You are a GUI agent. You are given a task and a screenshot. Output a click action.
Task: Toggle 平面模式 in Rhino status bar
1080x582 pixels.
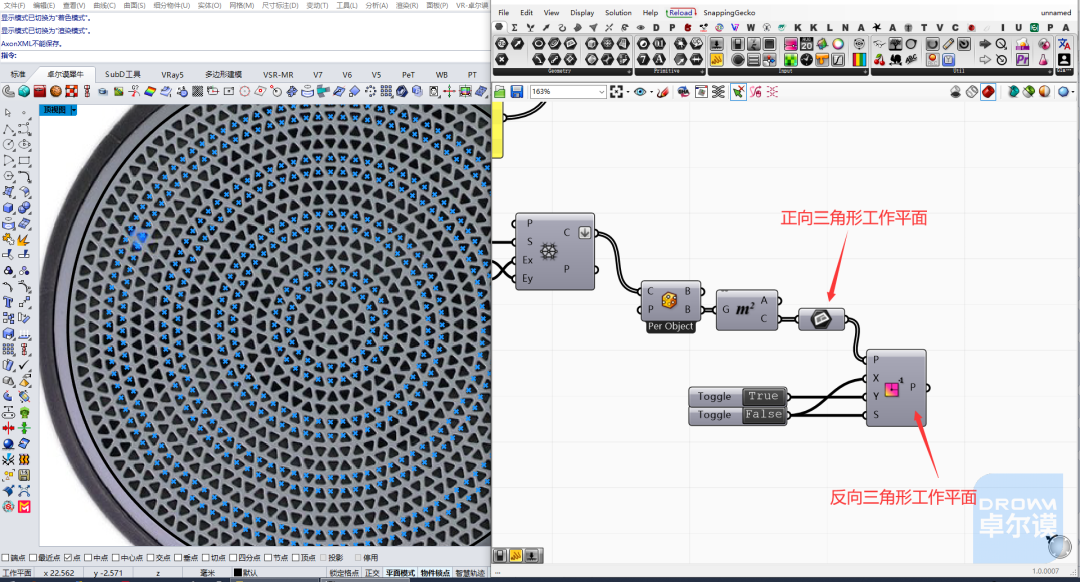(x=400, y=573)
